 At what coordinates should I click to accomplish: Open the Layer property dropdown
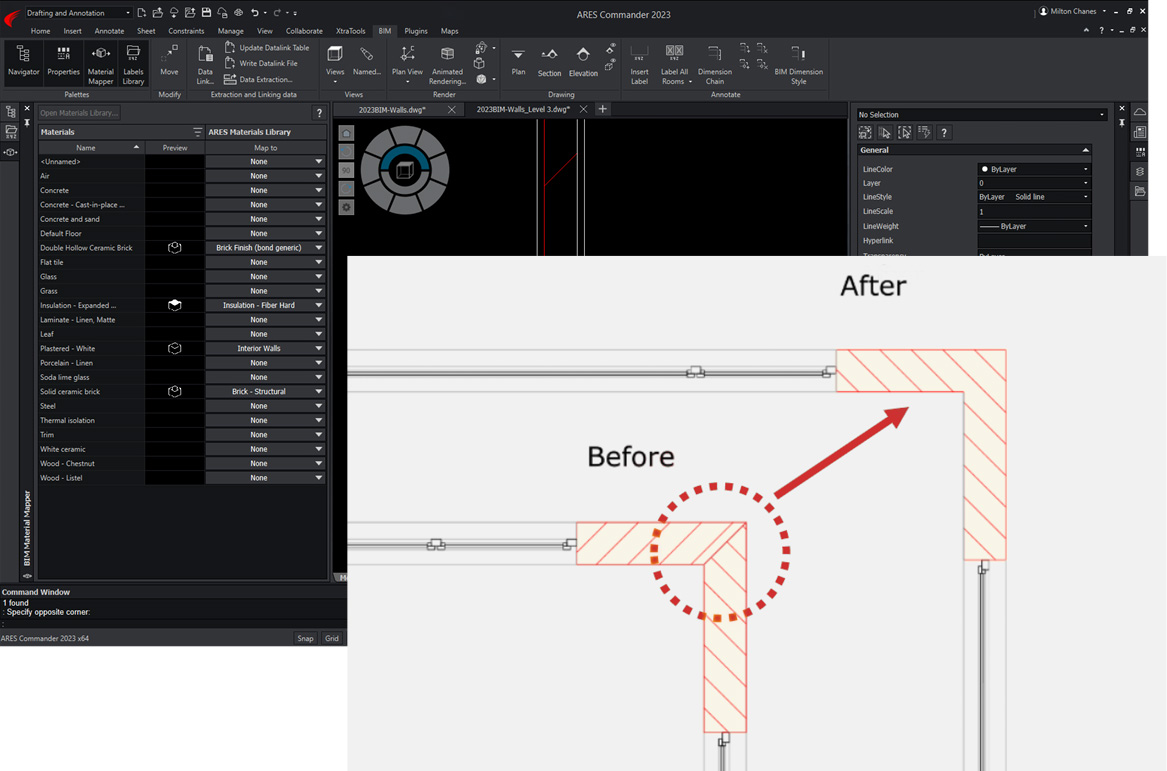coord(1034,183)
